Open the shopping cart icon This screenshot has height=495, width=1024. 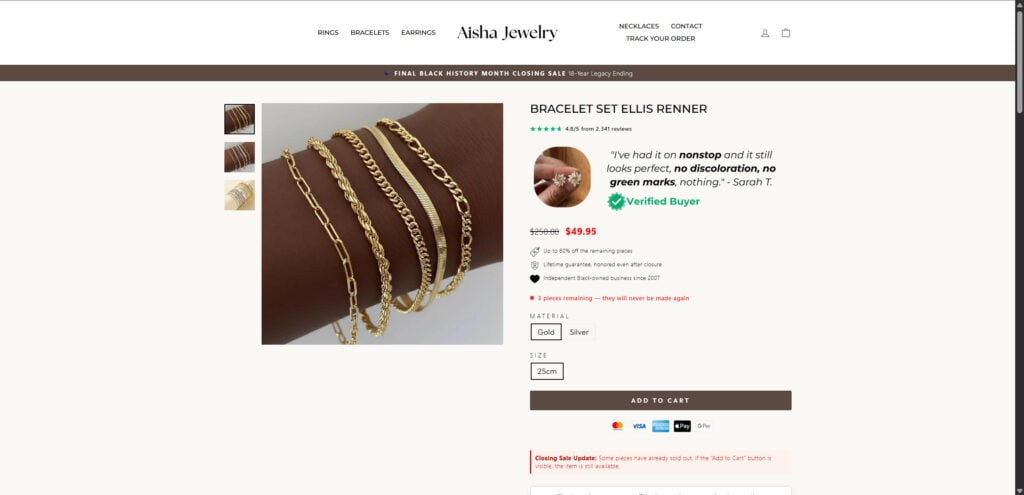point(786,33)
